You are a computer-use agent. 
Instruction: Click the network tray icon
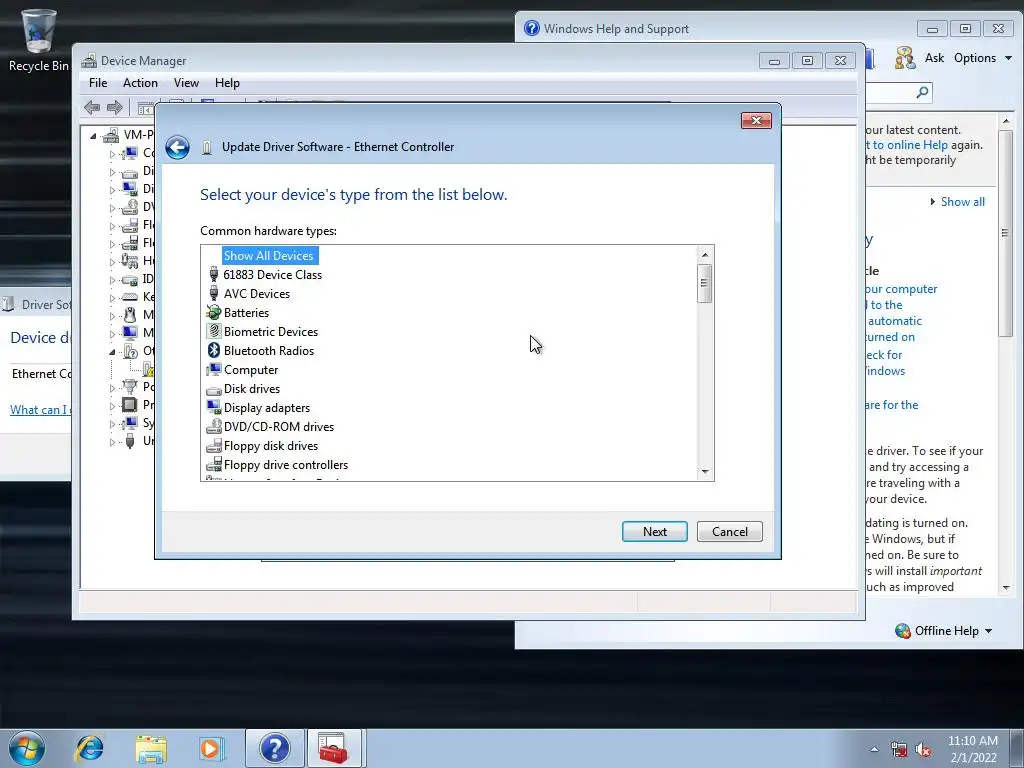[899, 750]
